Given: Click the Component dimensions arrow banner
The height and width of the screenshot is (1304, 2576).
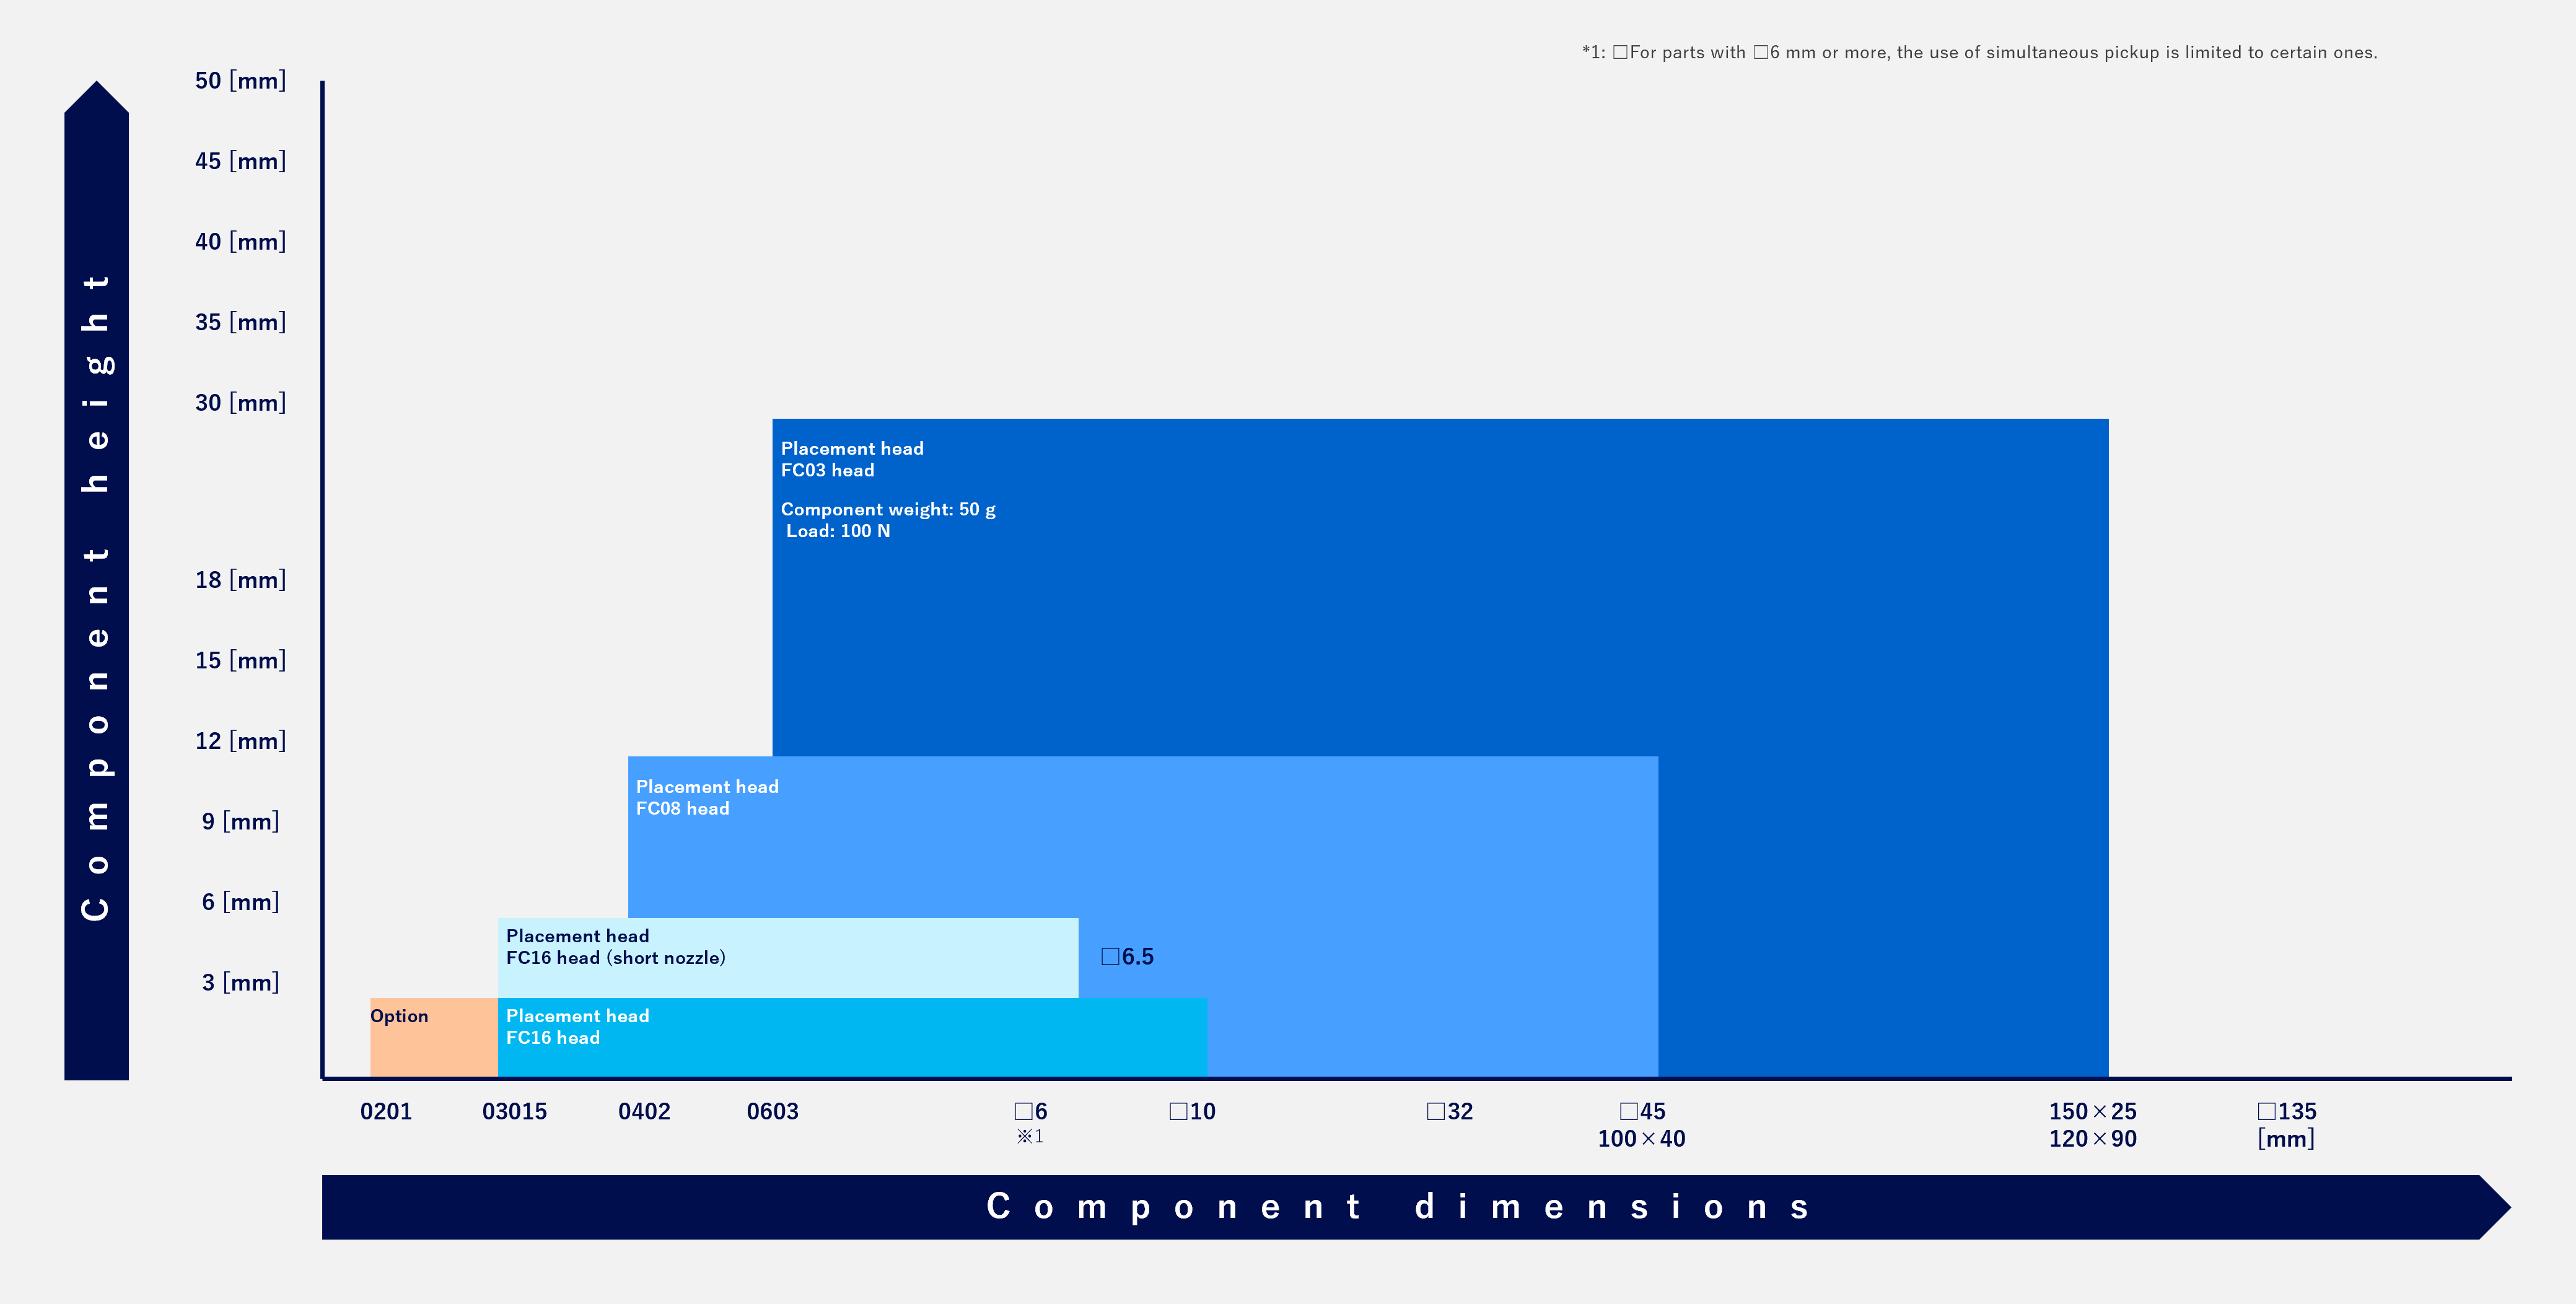Looking at the screenshot, I should [x=1400, y=1207].
